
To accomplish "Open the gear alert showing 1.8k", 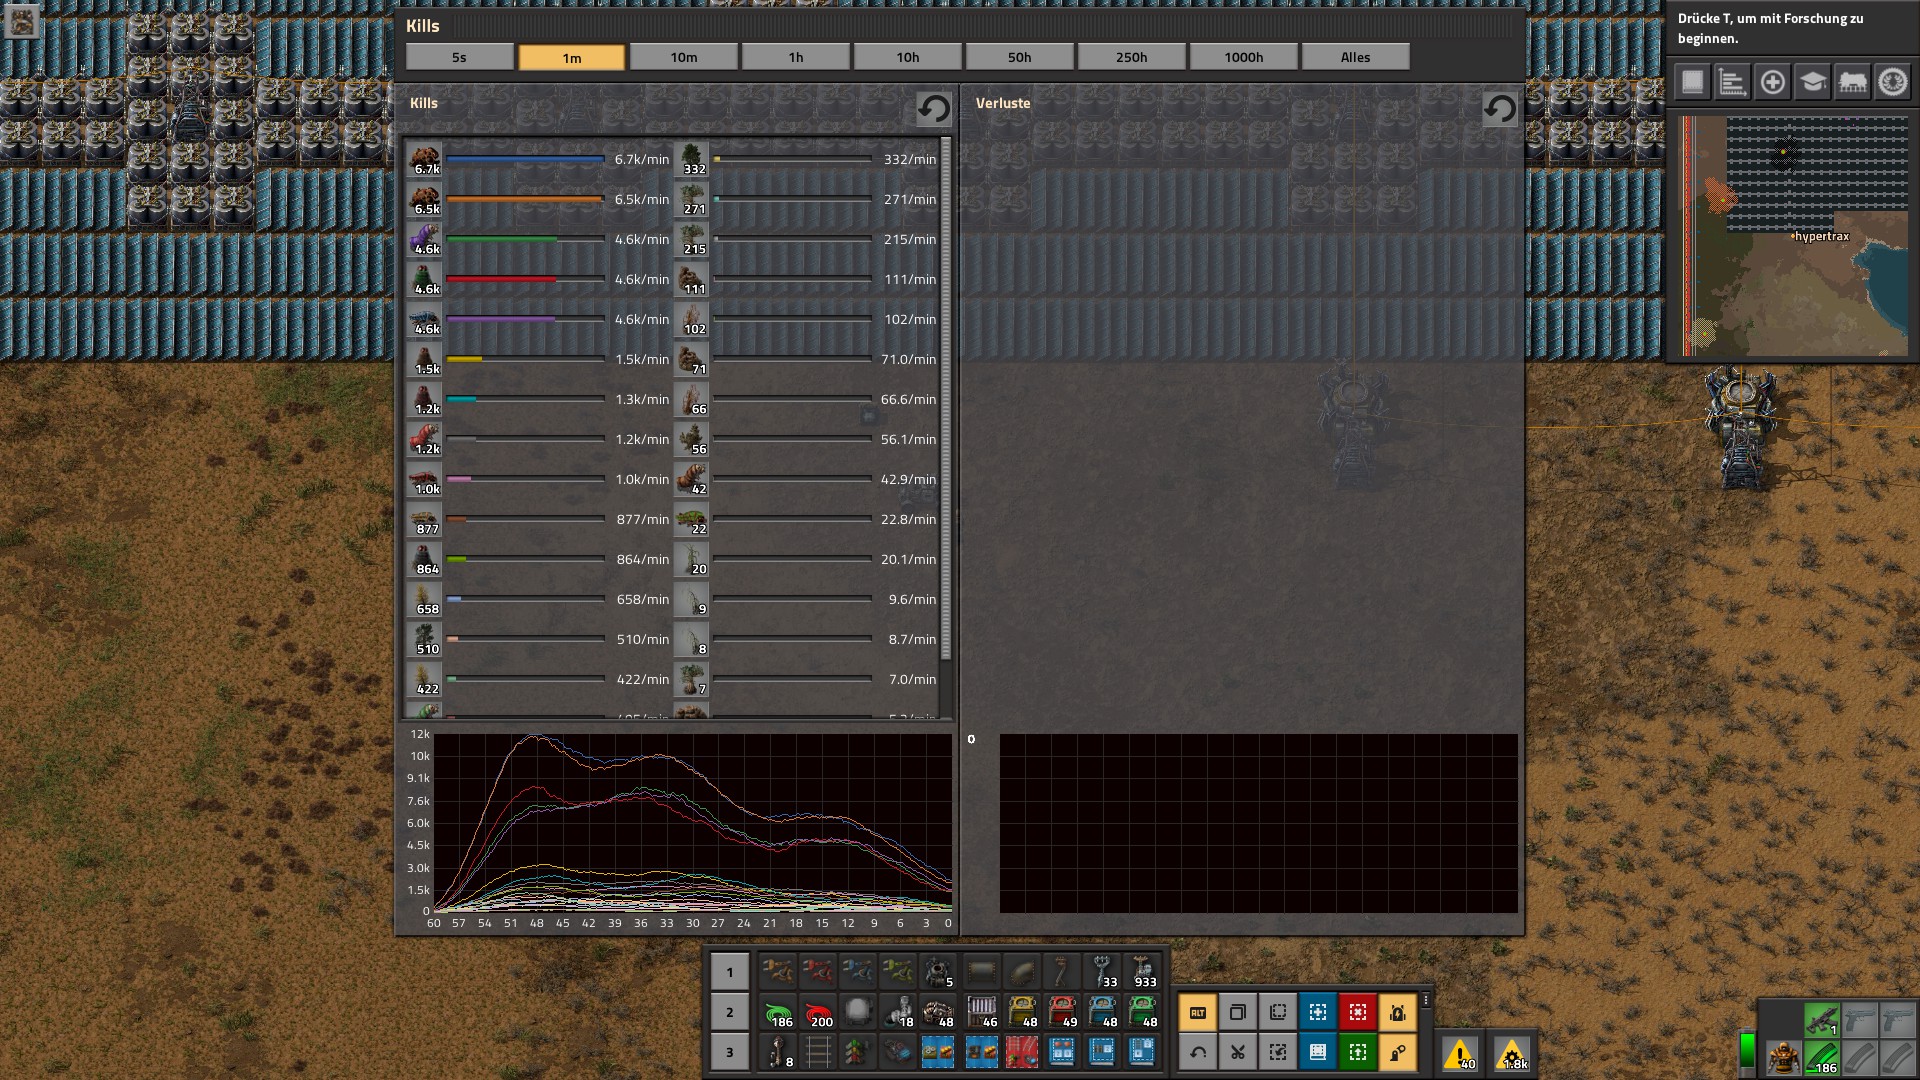I will (1511, 1054).
